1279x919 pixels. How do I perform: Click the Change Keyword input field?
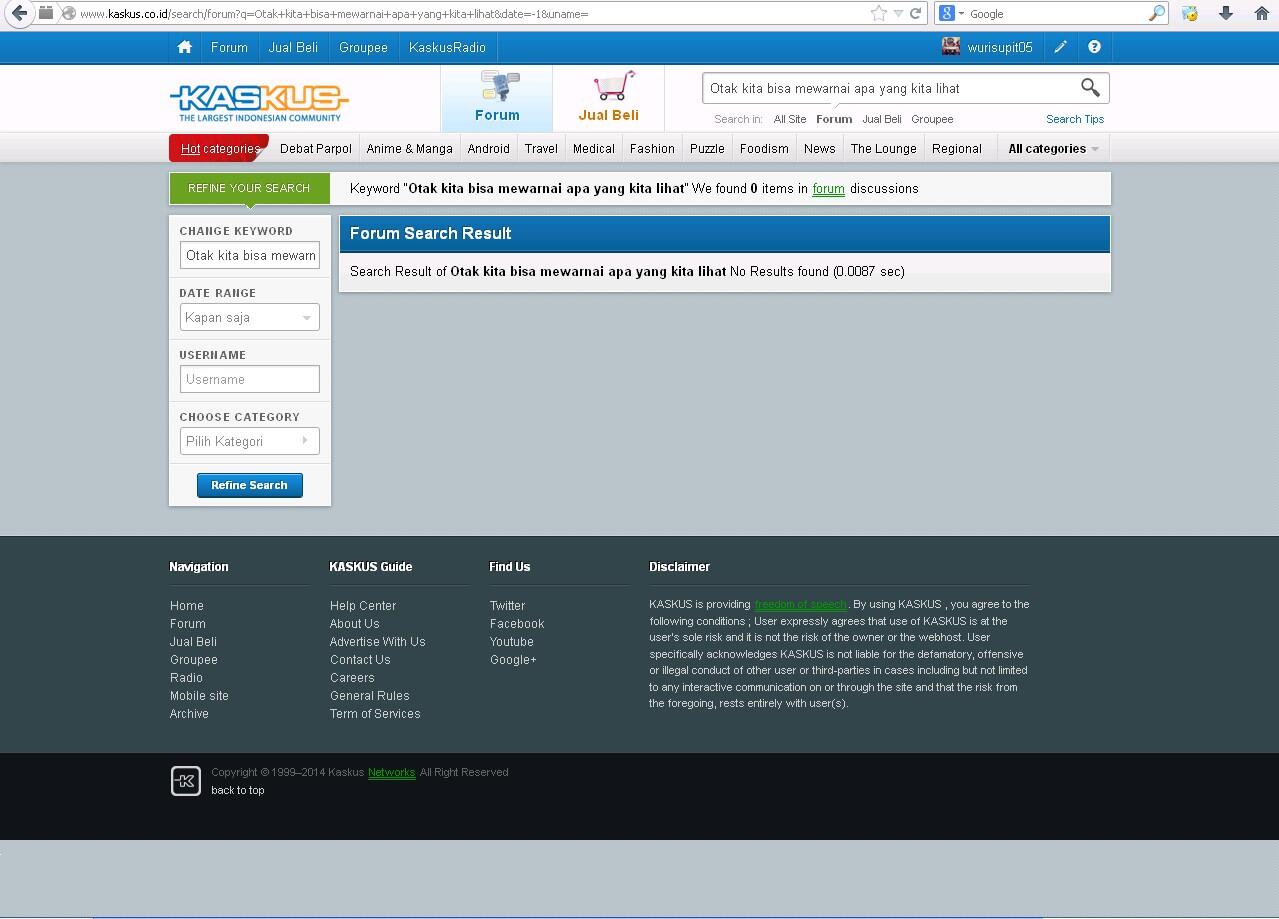coord(249,255)
